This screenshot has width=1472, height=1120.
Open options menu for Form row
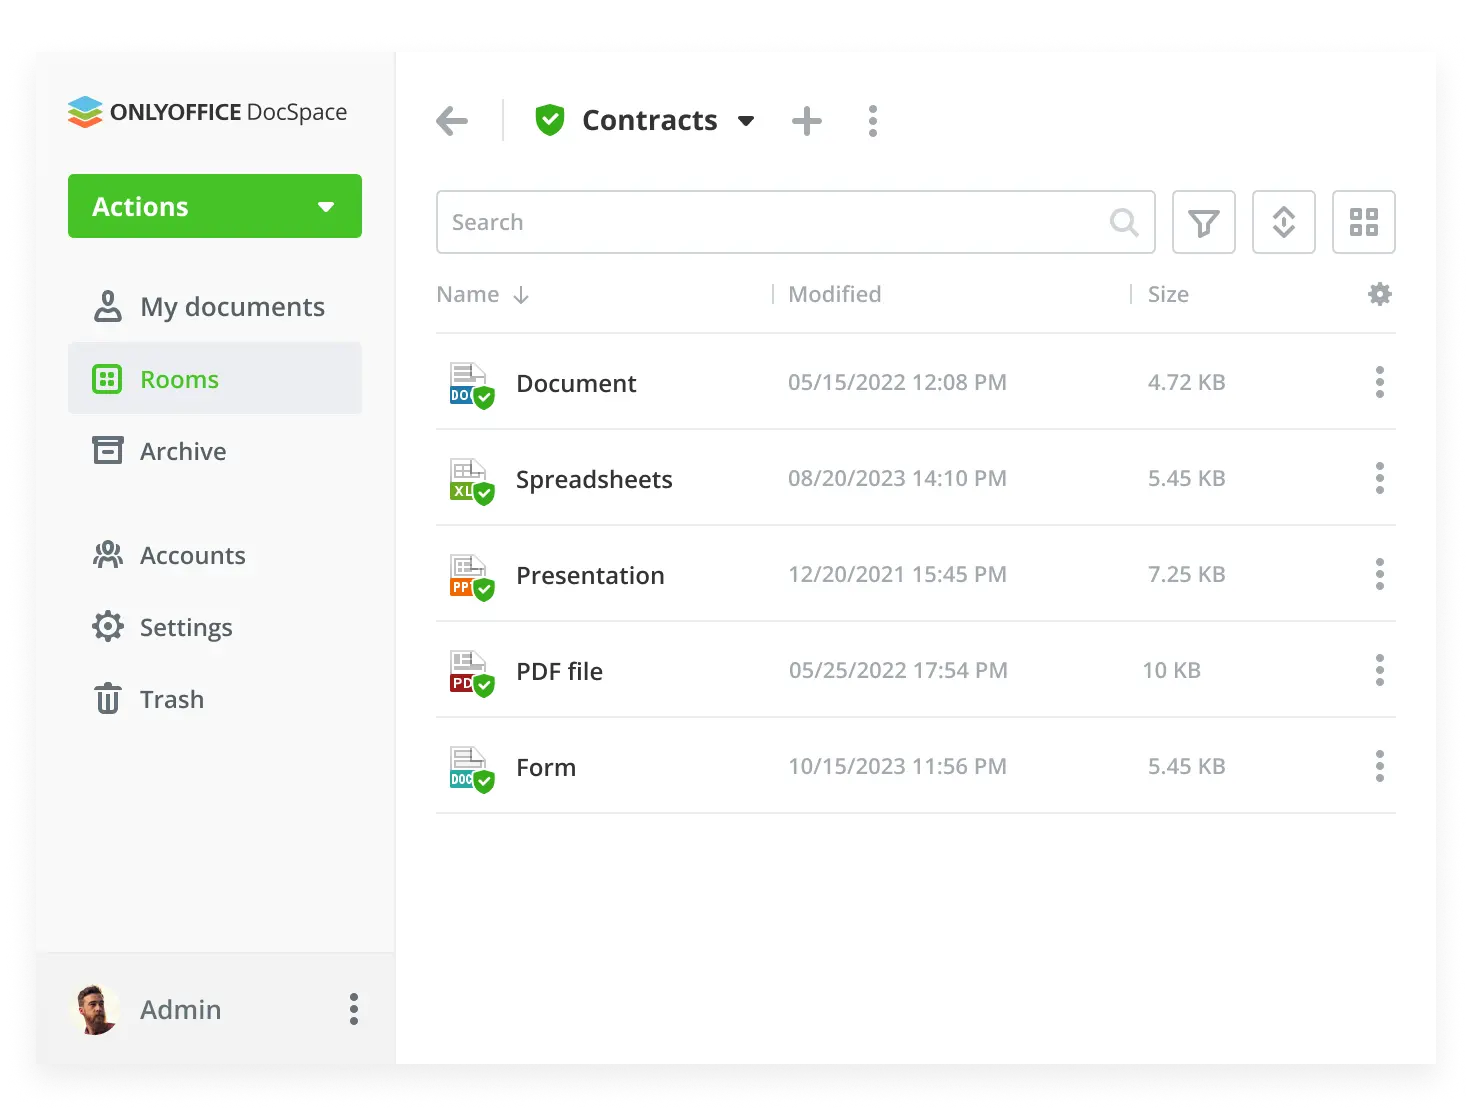1379,766
